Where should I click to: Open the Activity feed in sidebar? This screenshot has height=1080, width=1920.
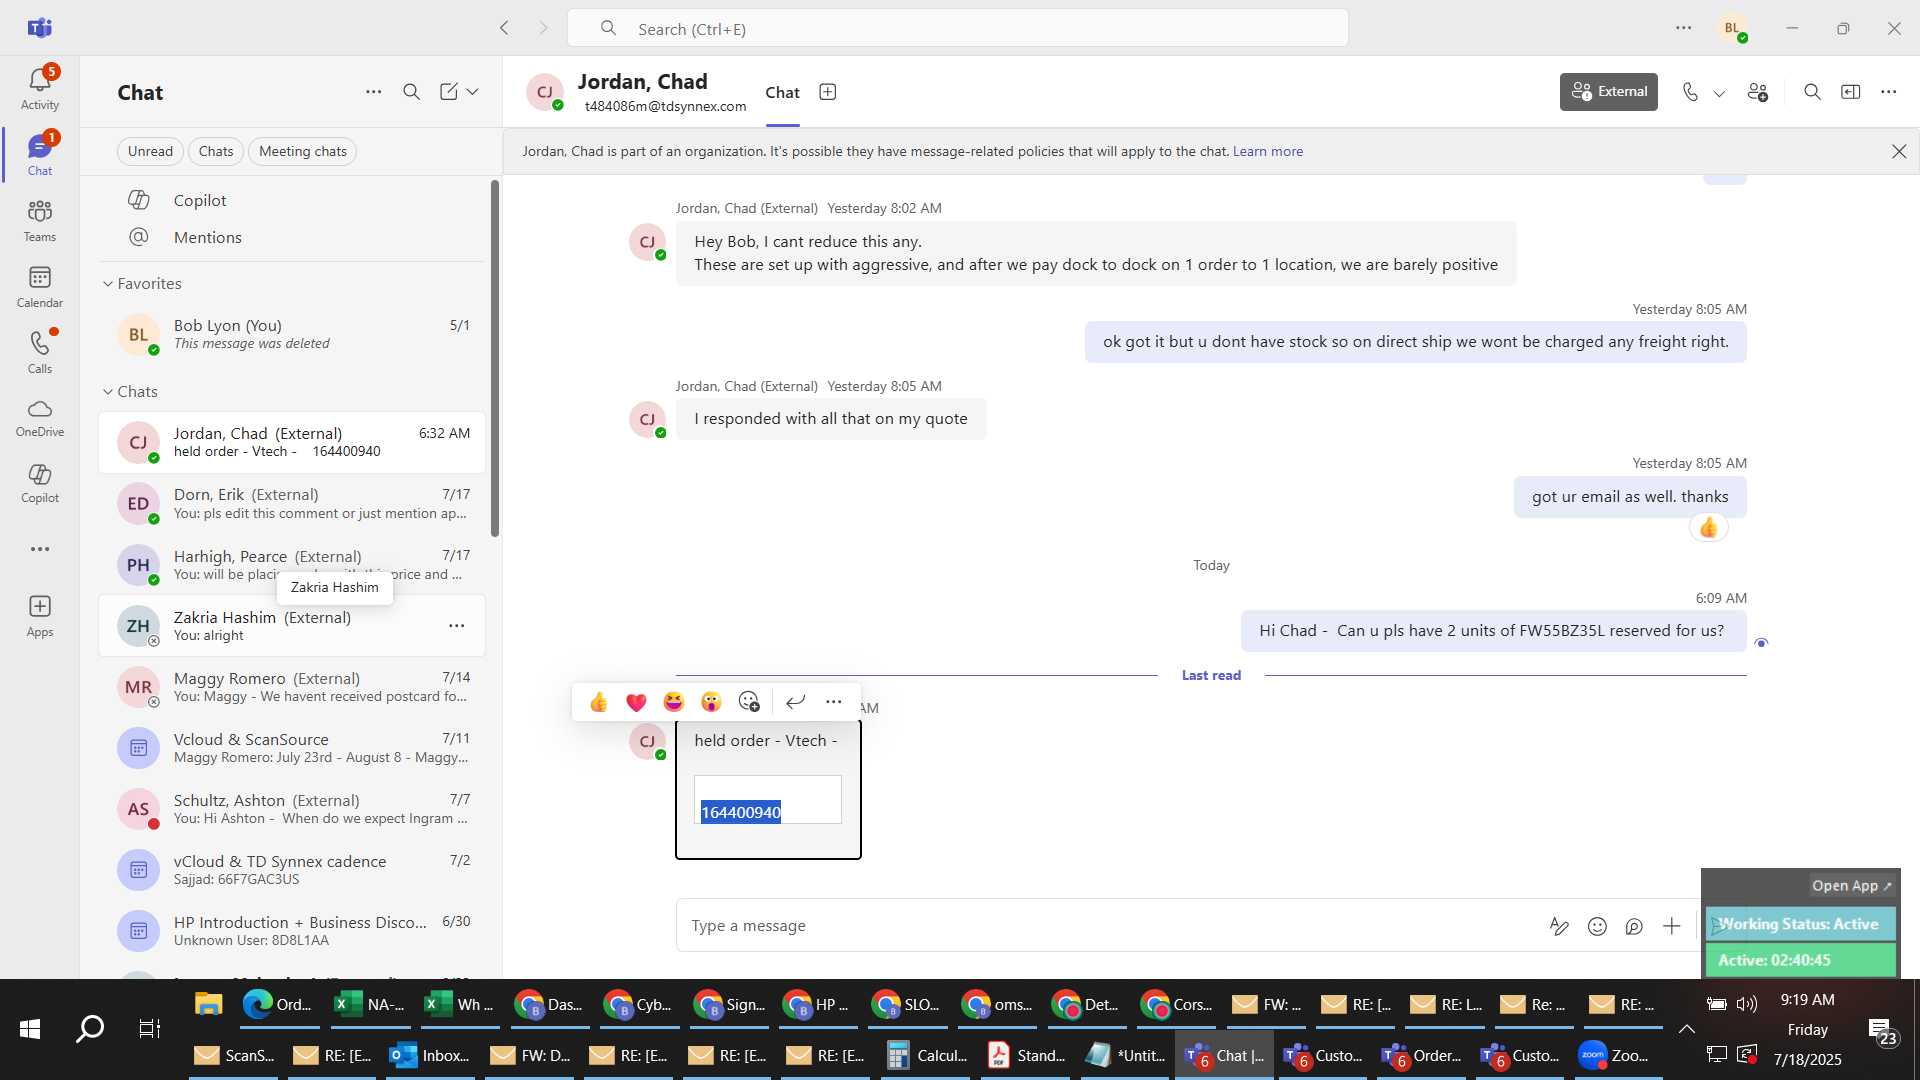coord(40,88)
